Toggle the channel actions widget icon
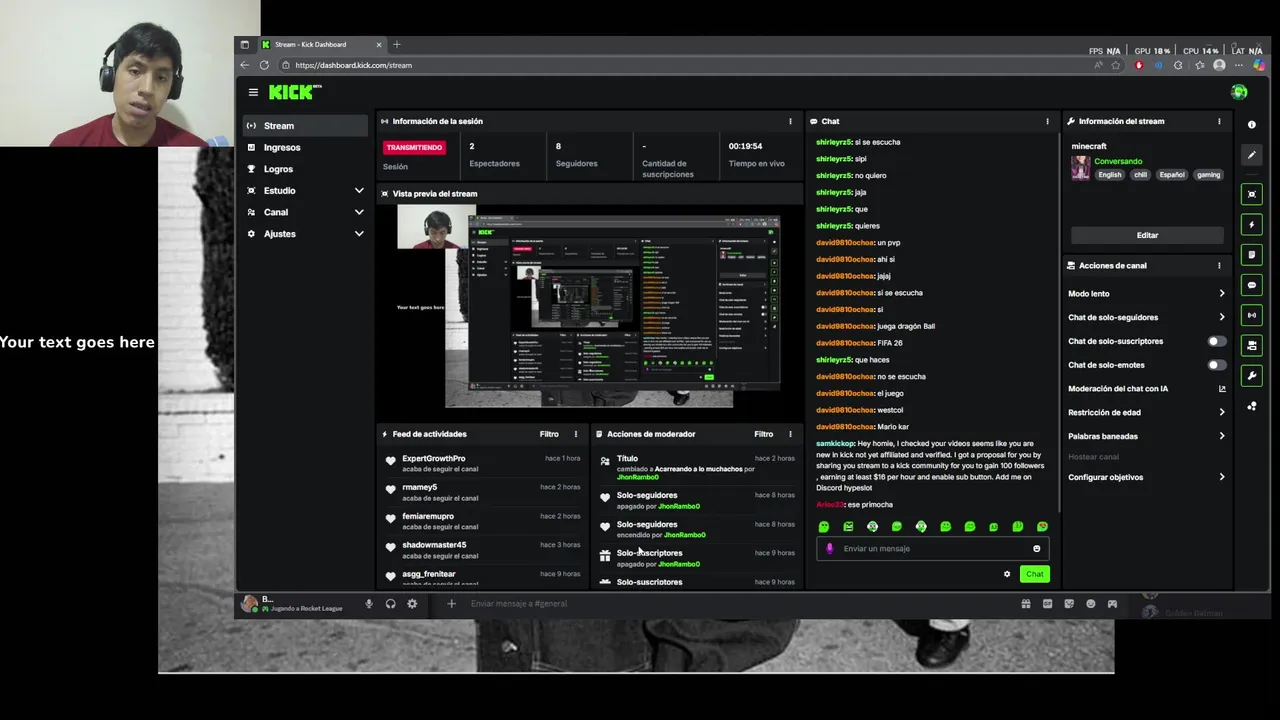The height and width of the screenshot is (720, 1280). [x=1252, y=345]
